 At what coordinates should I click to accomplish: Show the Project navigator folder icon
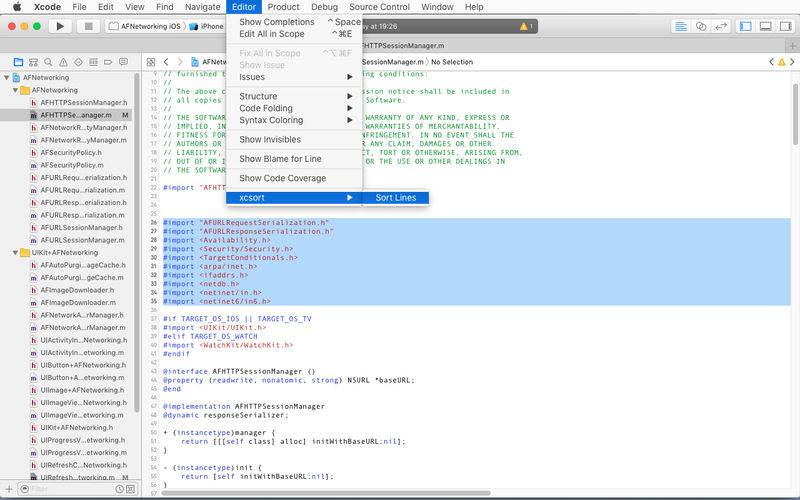click(18, 62)
